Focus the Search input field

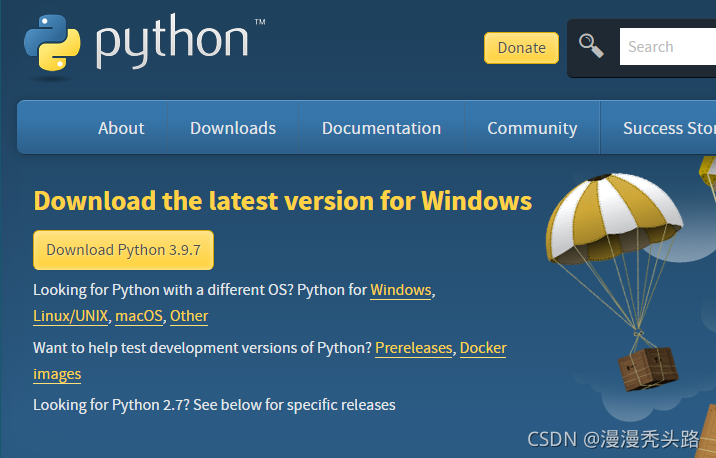[668, 47]
